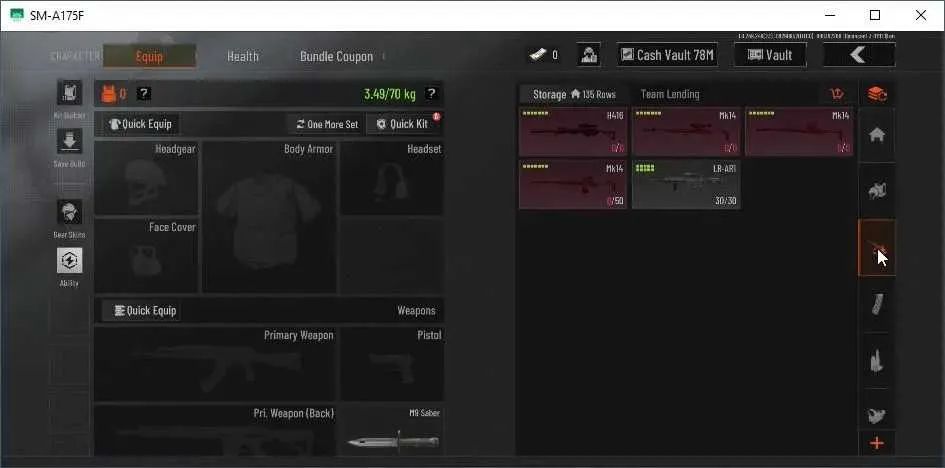Click the orange plus add icon
The width and height of the screenshot is (945, 468).
point(877,444)
